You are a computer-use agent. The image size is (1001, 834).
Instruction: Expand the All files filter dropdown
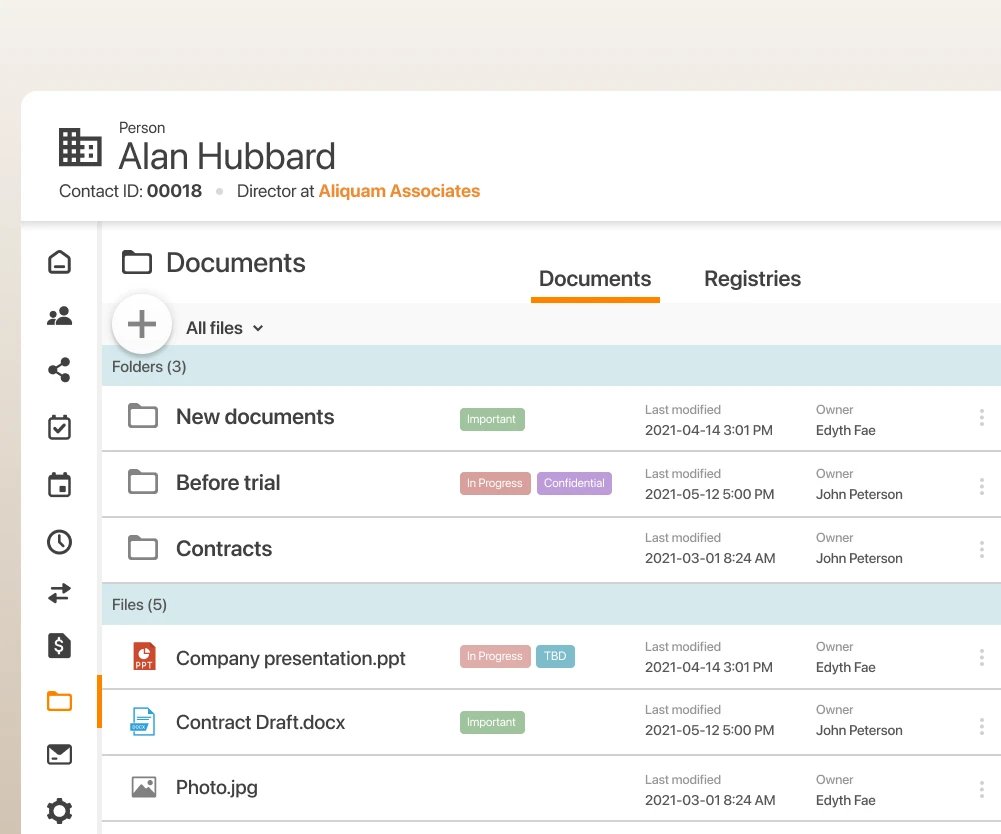tap(224, 328)
